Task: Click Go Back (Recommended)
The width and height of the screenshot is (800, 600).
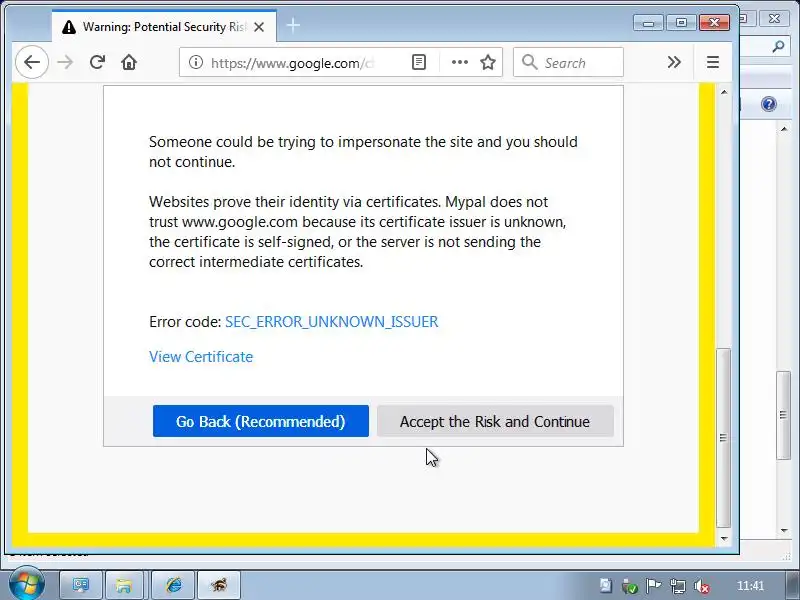Action: coord(261,421)
